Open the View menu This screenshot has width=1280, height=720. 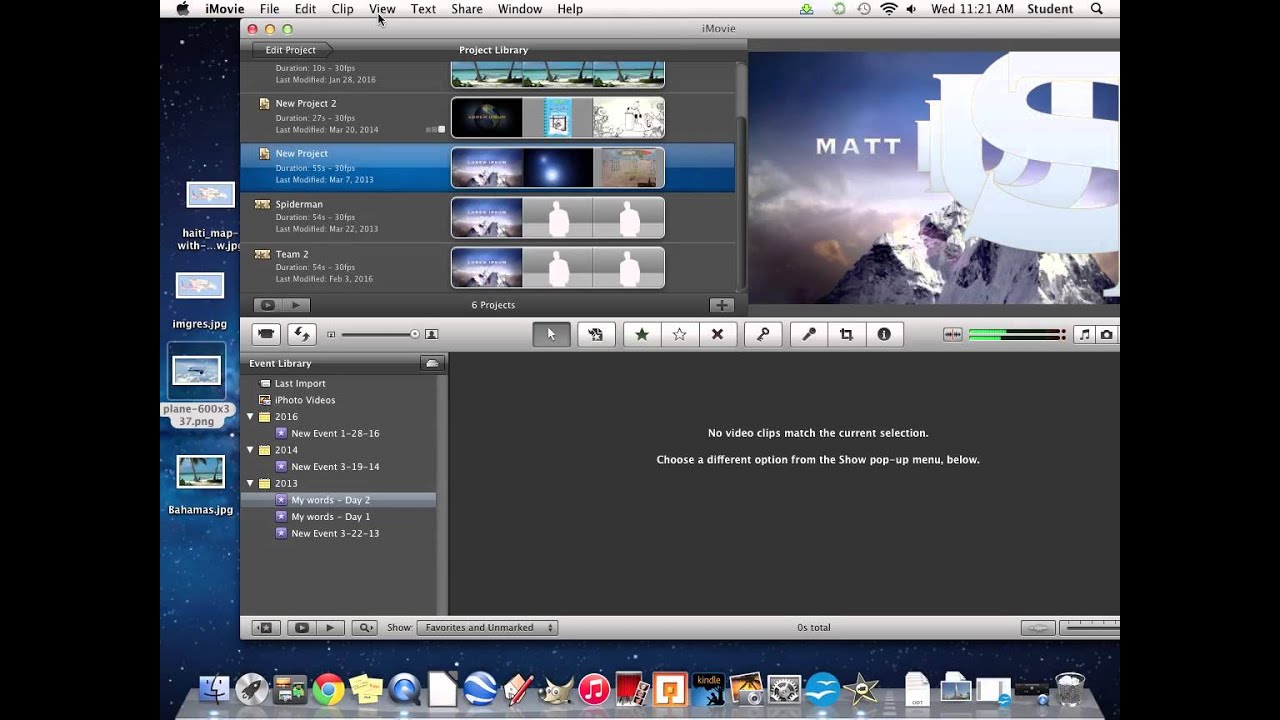pos(382,9)
